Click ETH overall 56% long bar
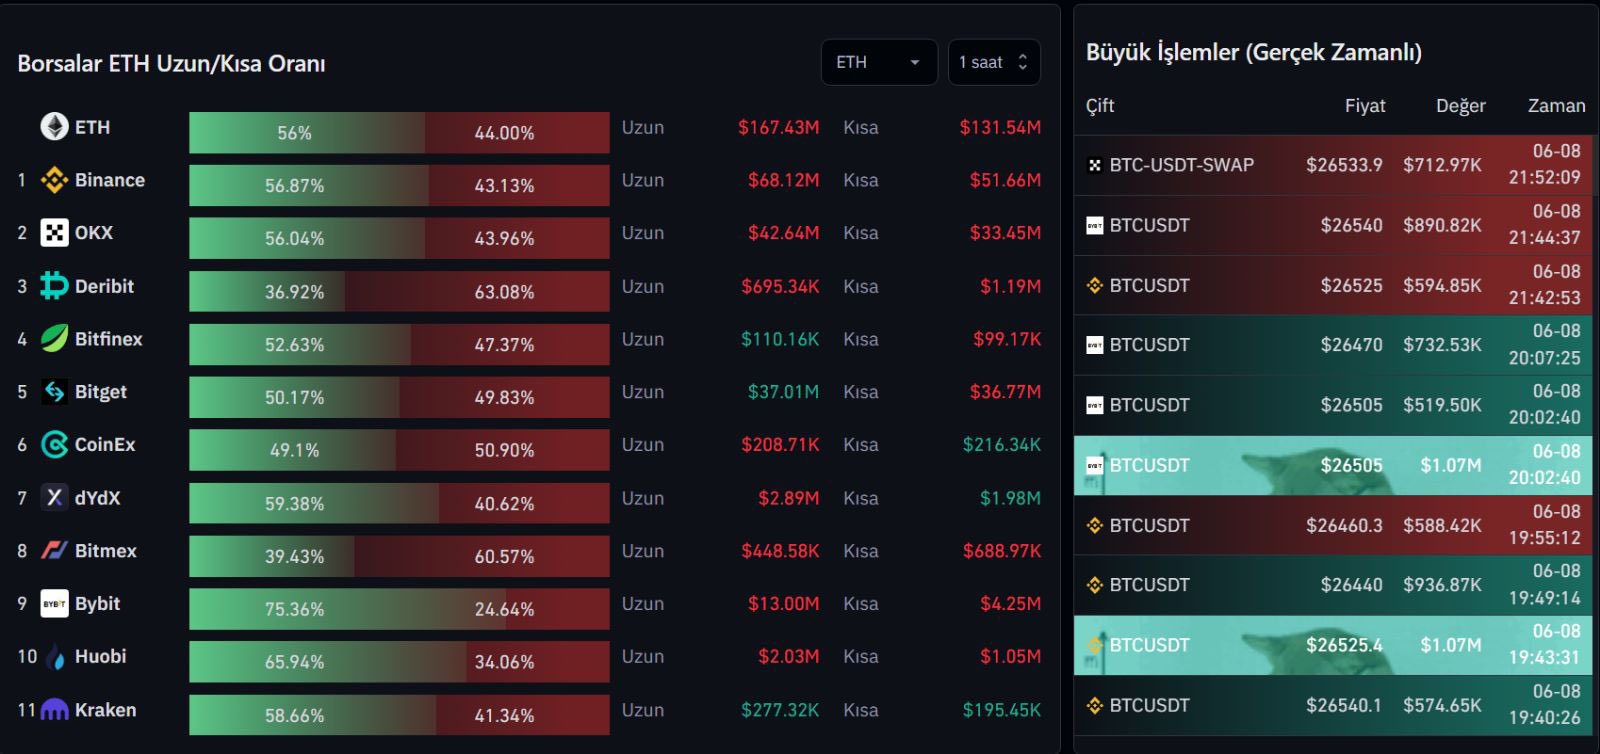 pyautogui.click(x=307, y=132)
